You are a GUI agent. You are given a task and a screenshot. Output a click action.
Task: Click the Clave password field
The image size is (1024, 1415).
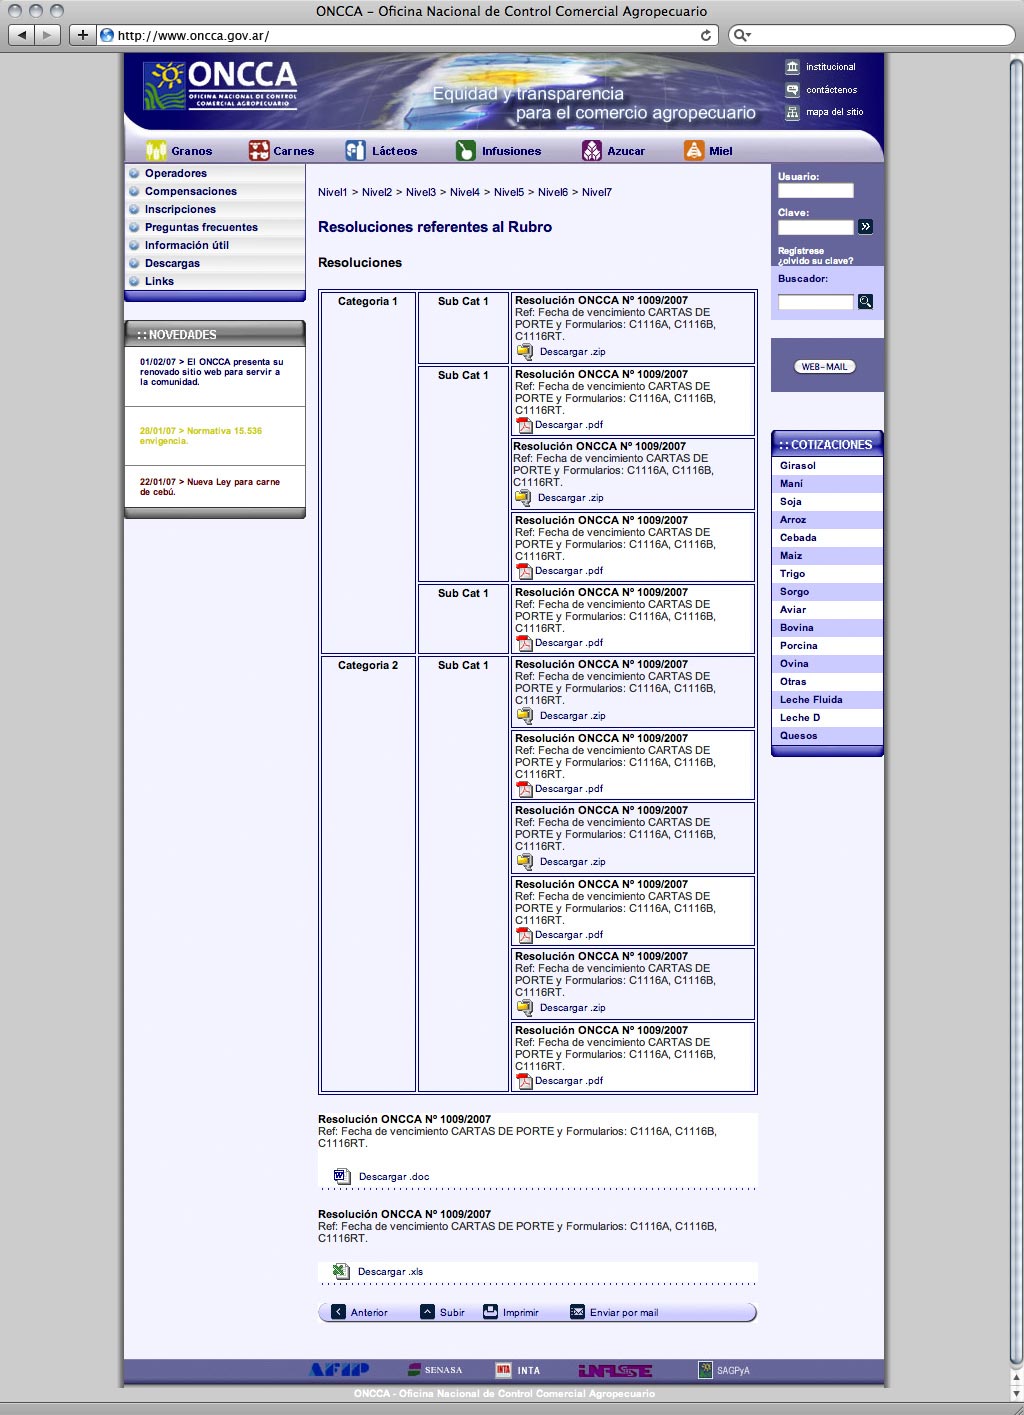816,227
